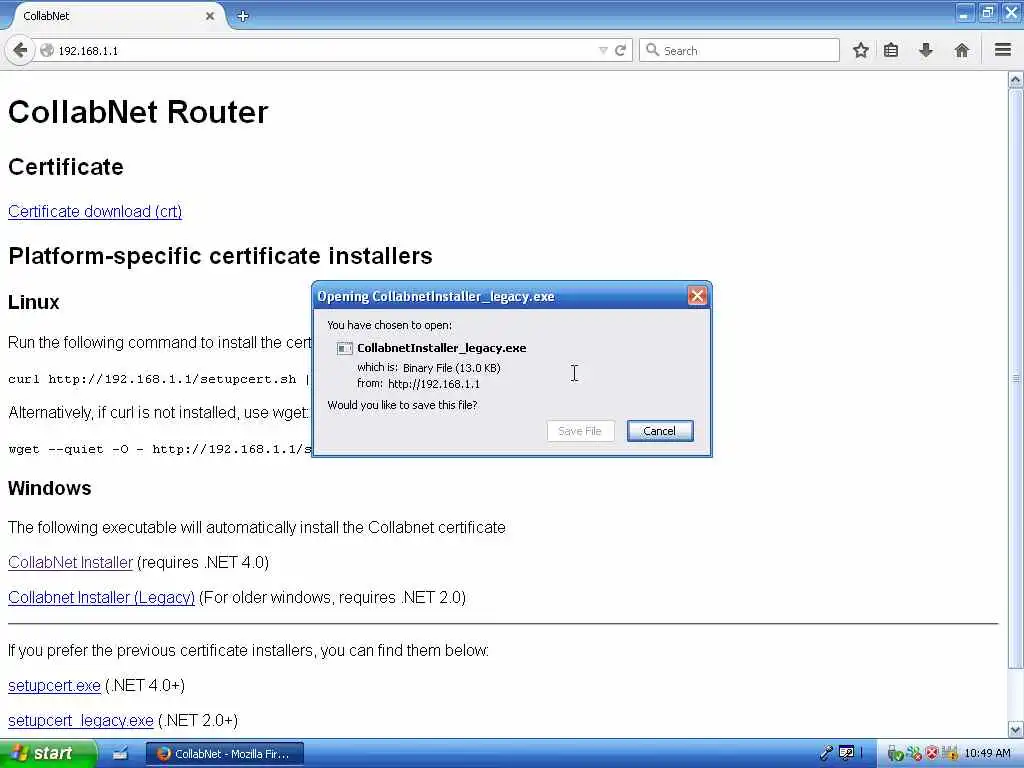
Task: Click the 10:49 AM taskbar clock
Action: point(987,754)
